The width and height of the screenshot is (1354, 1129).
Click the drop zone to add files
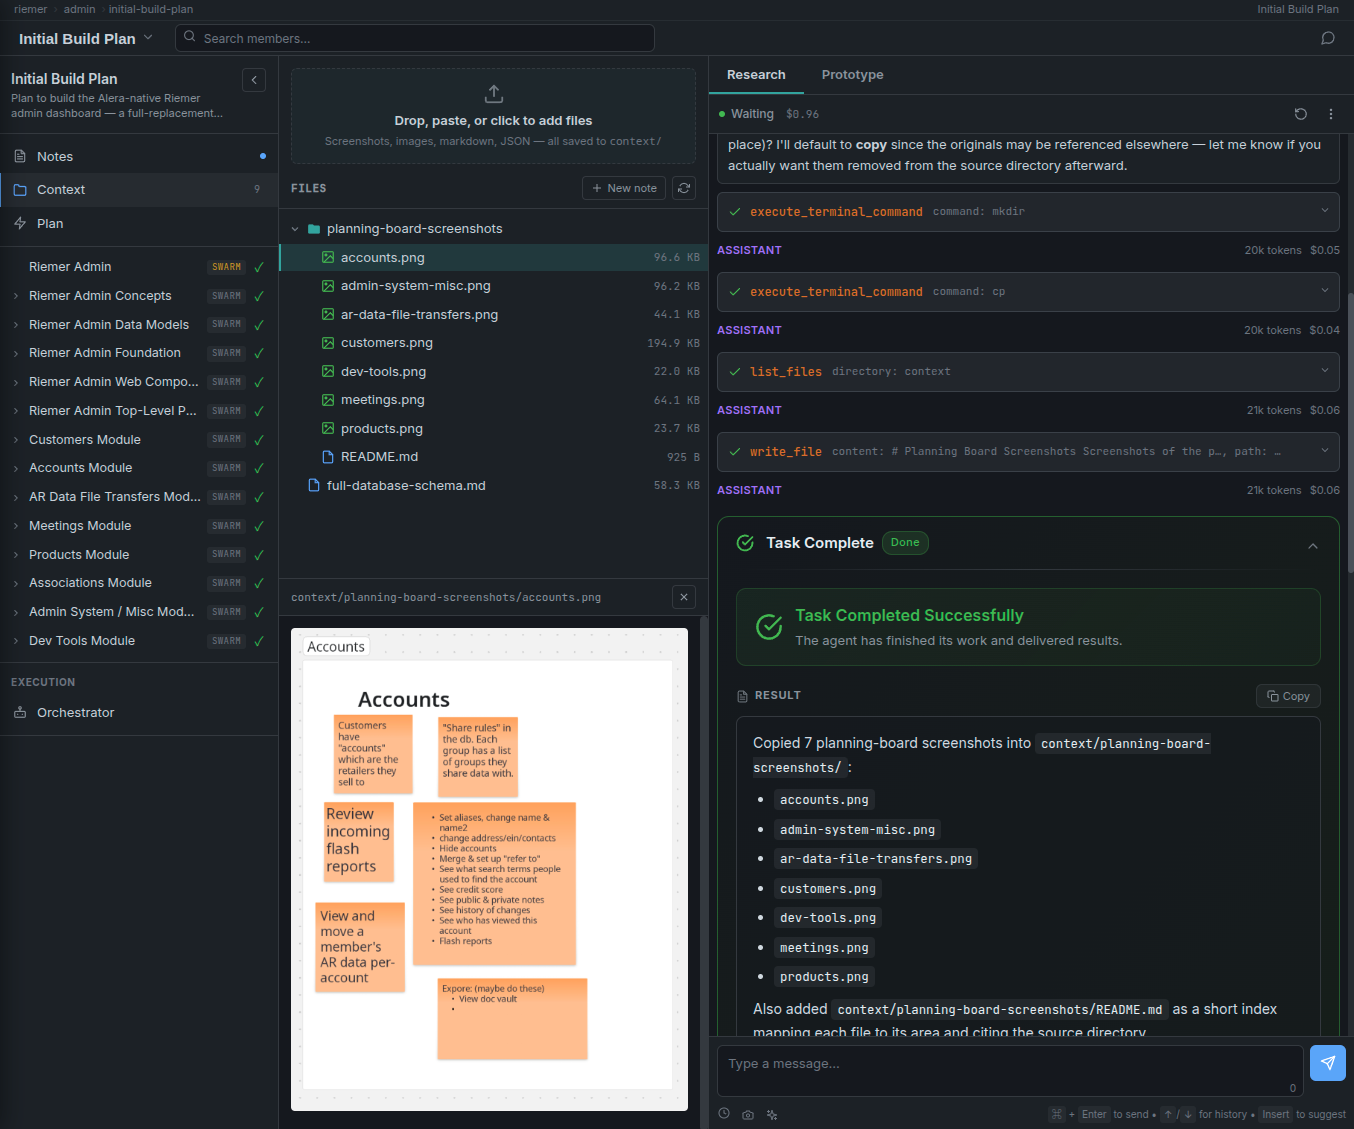493,116
